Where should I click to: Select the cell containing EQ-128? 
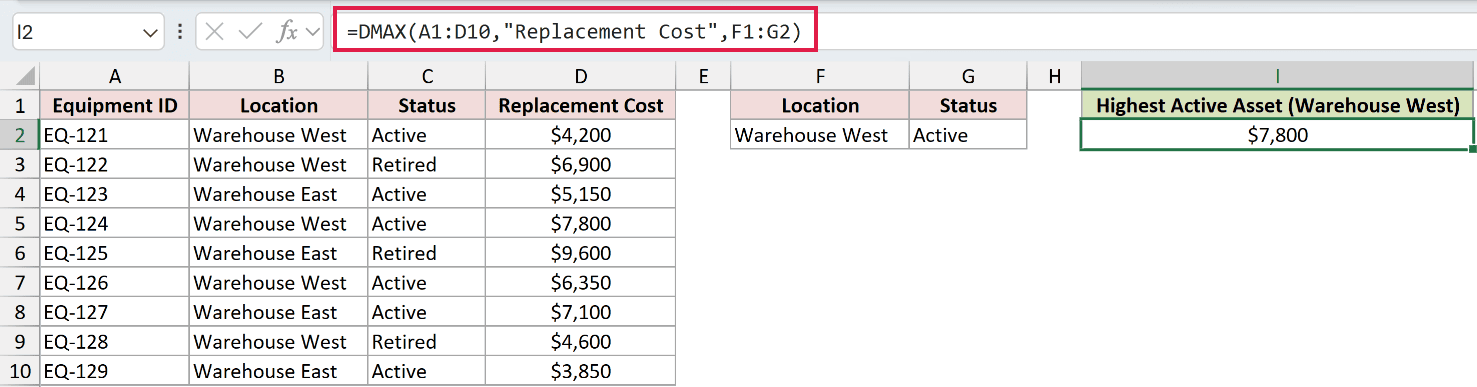(x=115, y=342)
